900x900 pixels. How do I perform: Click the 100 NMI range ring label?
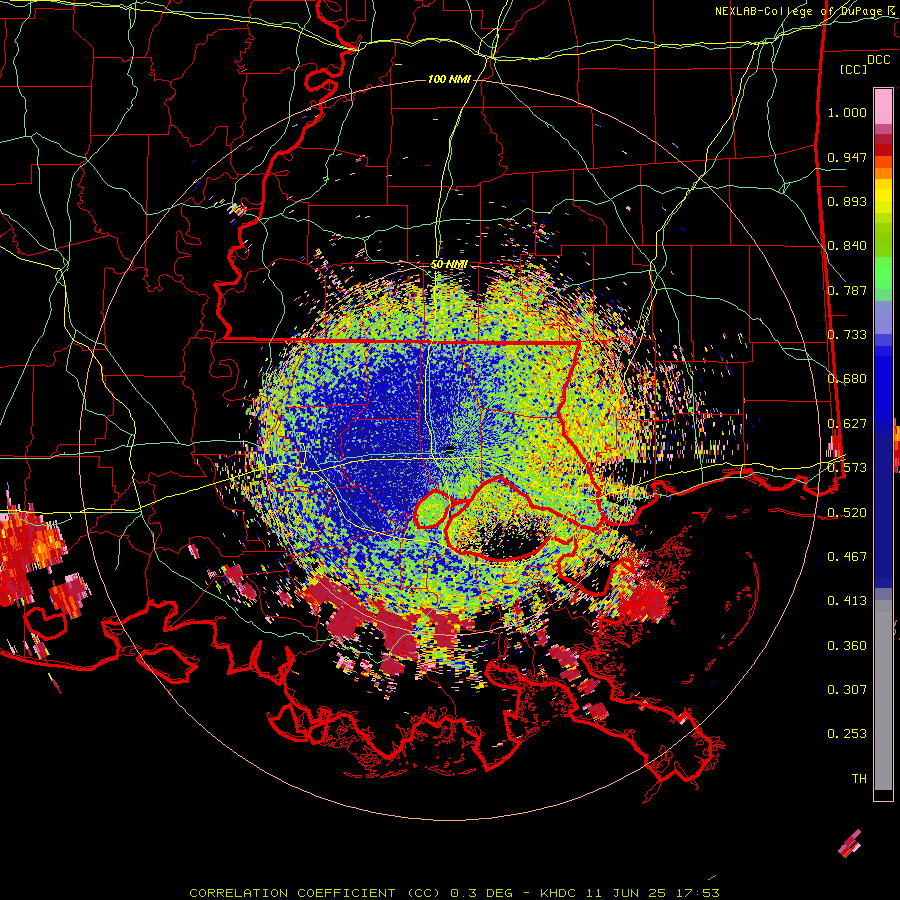pos(449,79)
